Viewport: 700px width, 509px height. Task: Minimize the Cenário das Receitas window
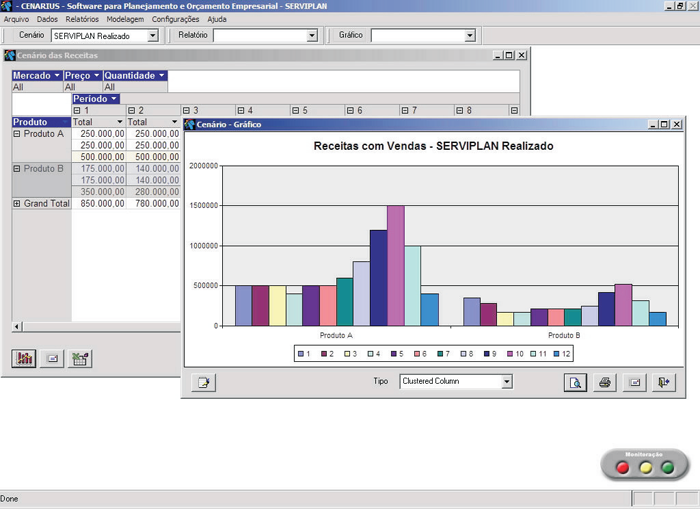coord(498,55)
